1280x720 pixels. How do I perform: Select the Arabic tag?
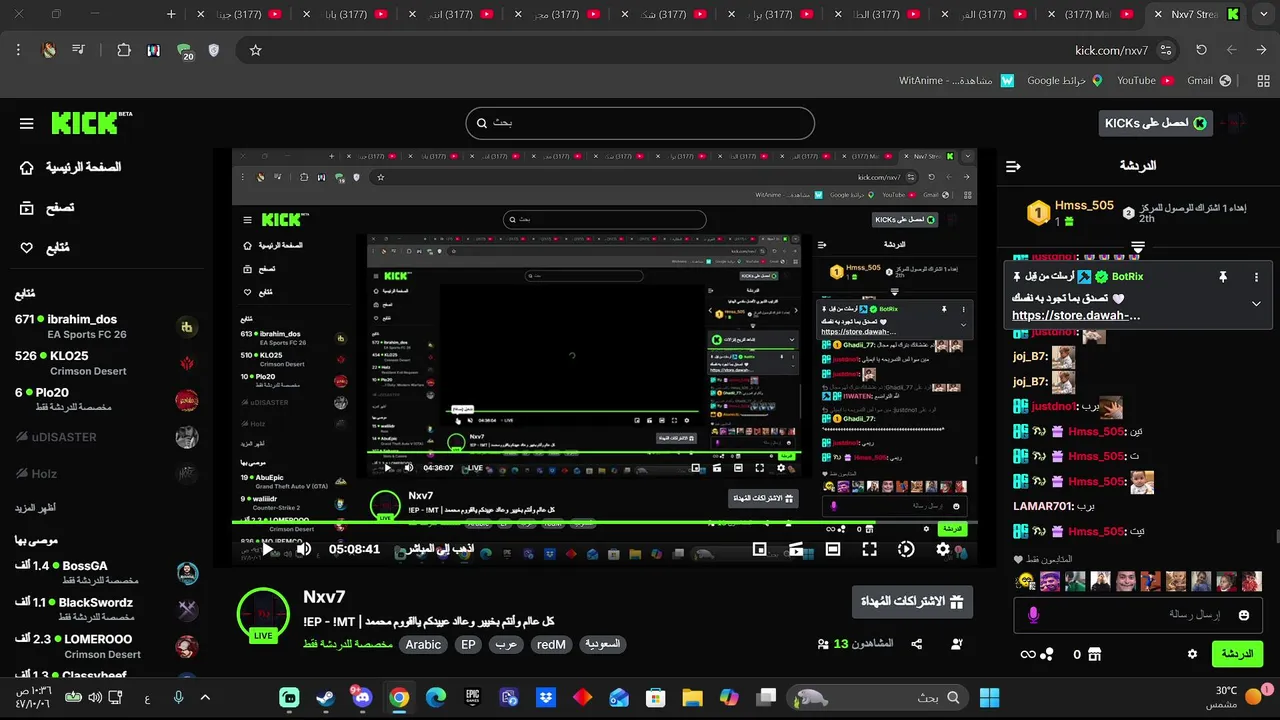423,645
